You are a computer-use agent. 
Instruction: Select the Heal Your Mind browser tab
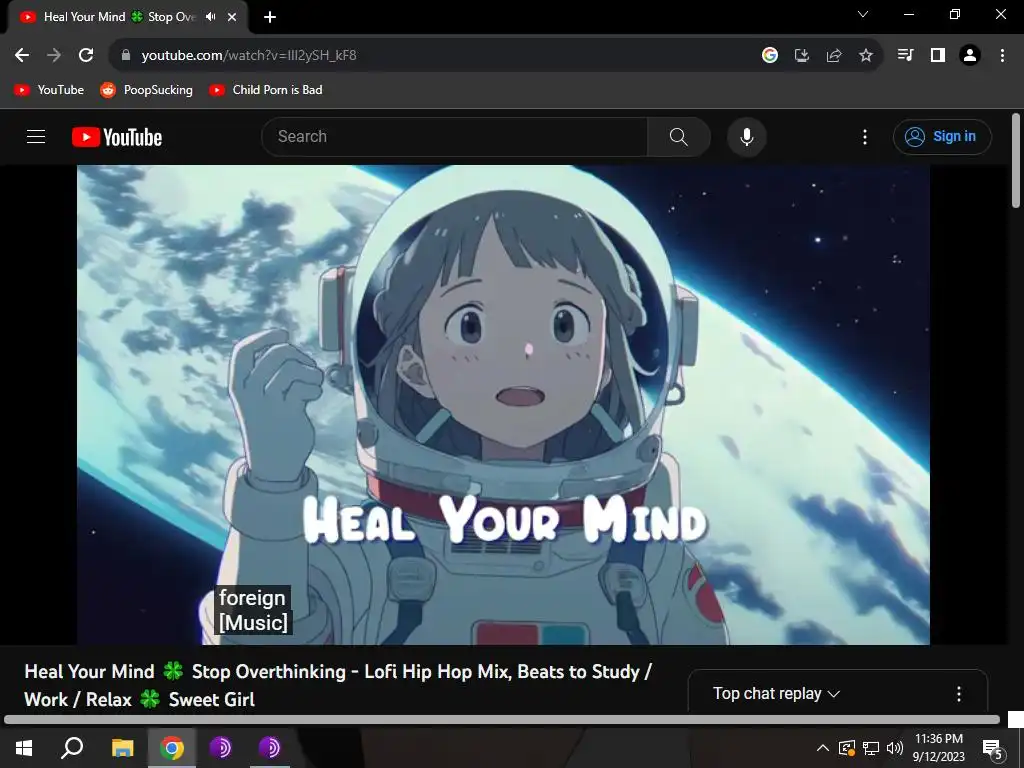[127, 17]
